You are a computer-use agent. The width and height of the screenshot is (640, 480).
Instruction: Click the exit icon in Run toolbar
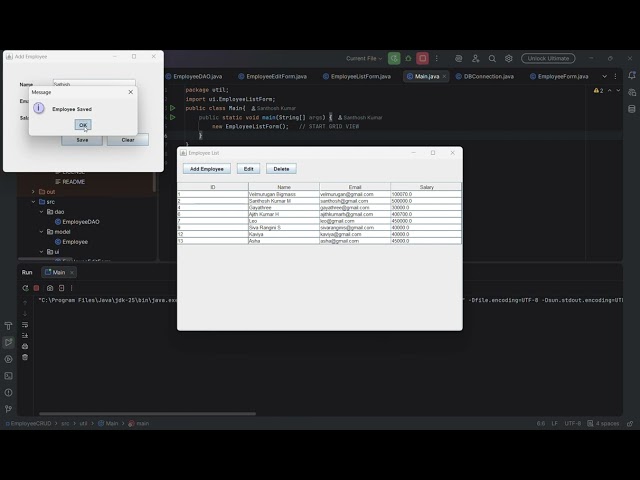tap(62, 288)
